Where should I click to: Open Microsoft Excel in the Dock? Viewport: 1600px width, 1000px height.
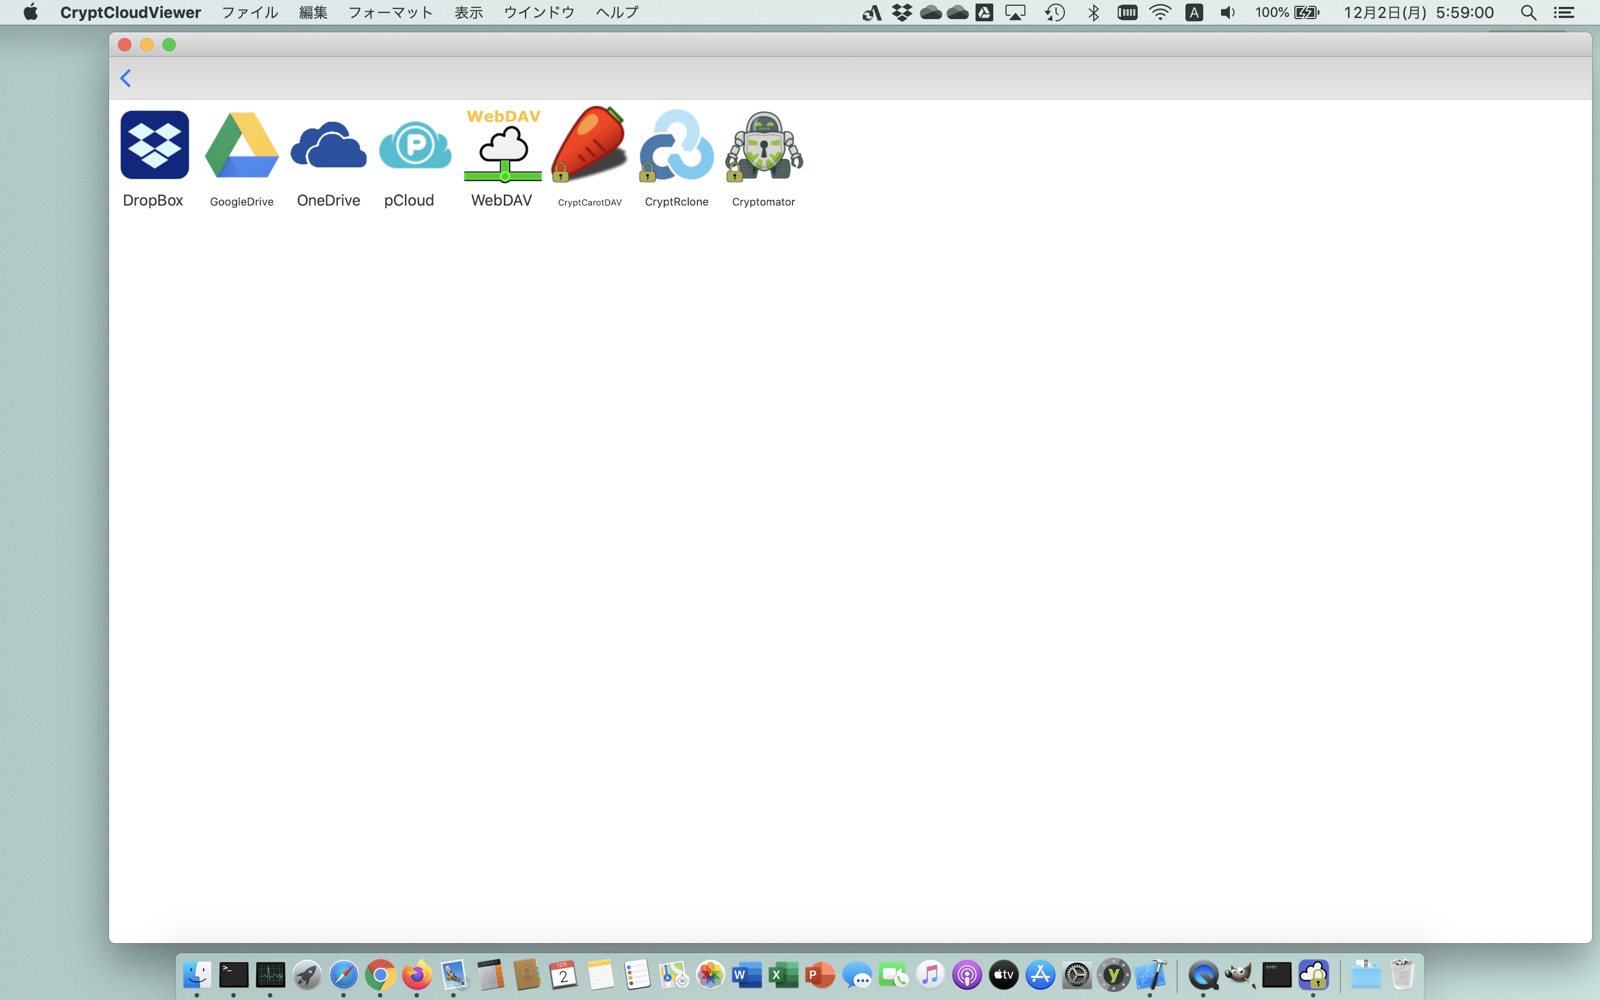click(x=783, y=974)
